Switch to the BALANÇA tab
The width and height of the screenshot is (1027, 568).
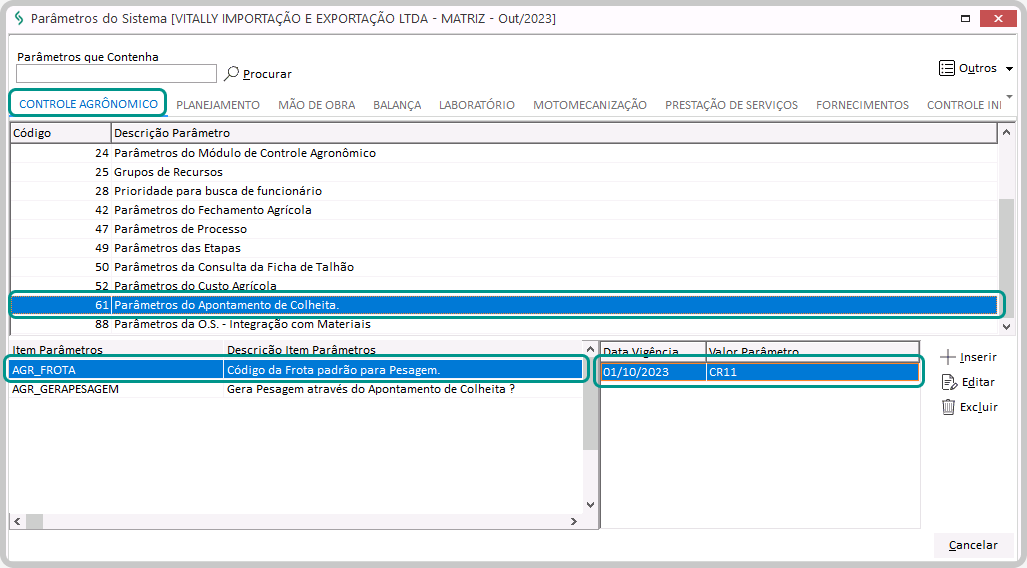397,105
